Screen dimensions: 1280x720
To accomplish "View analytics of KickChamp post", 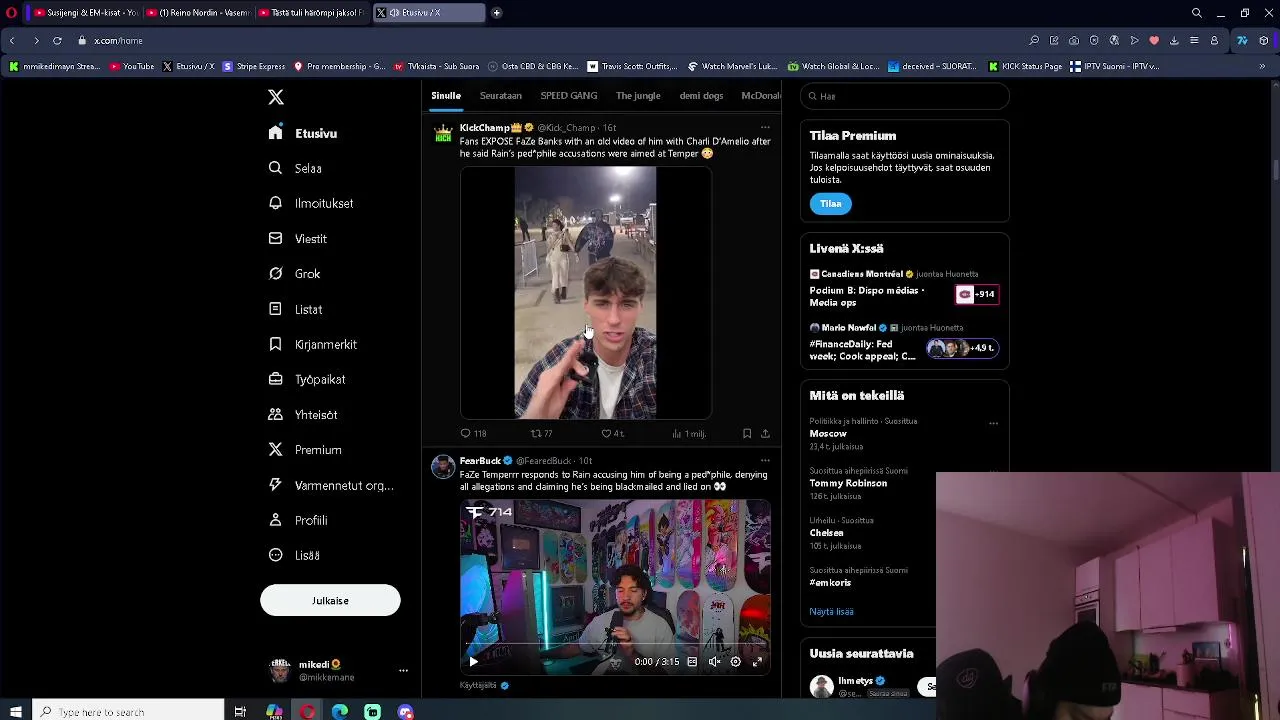I will click(689, 433).
